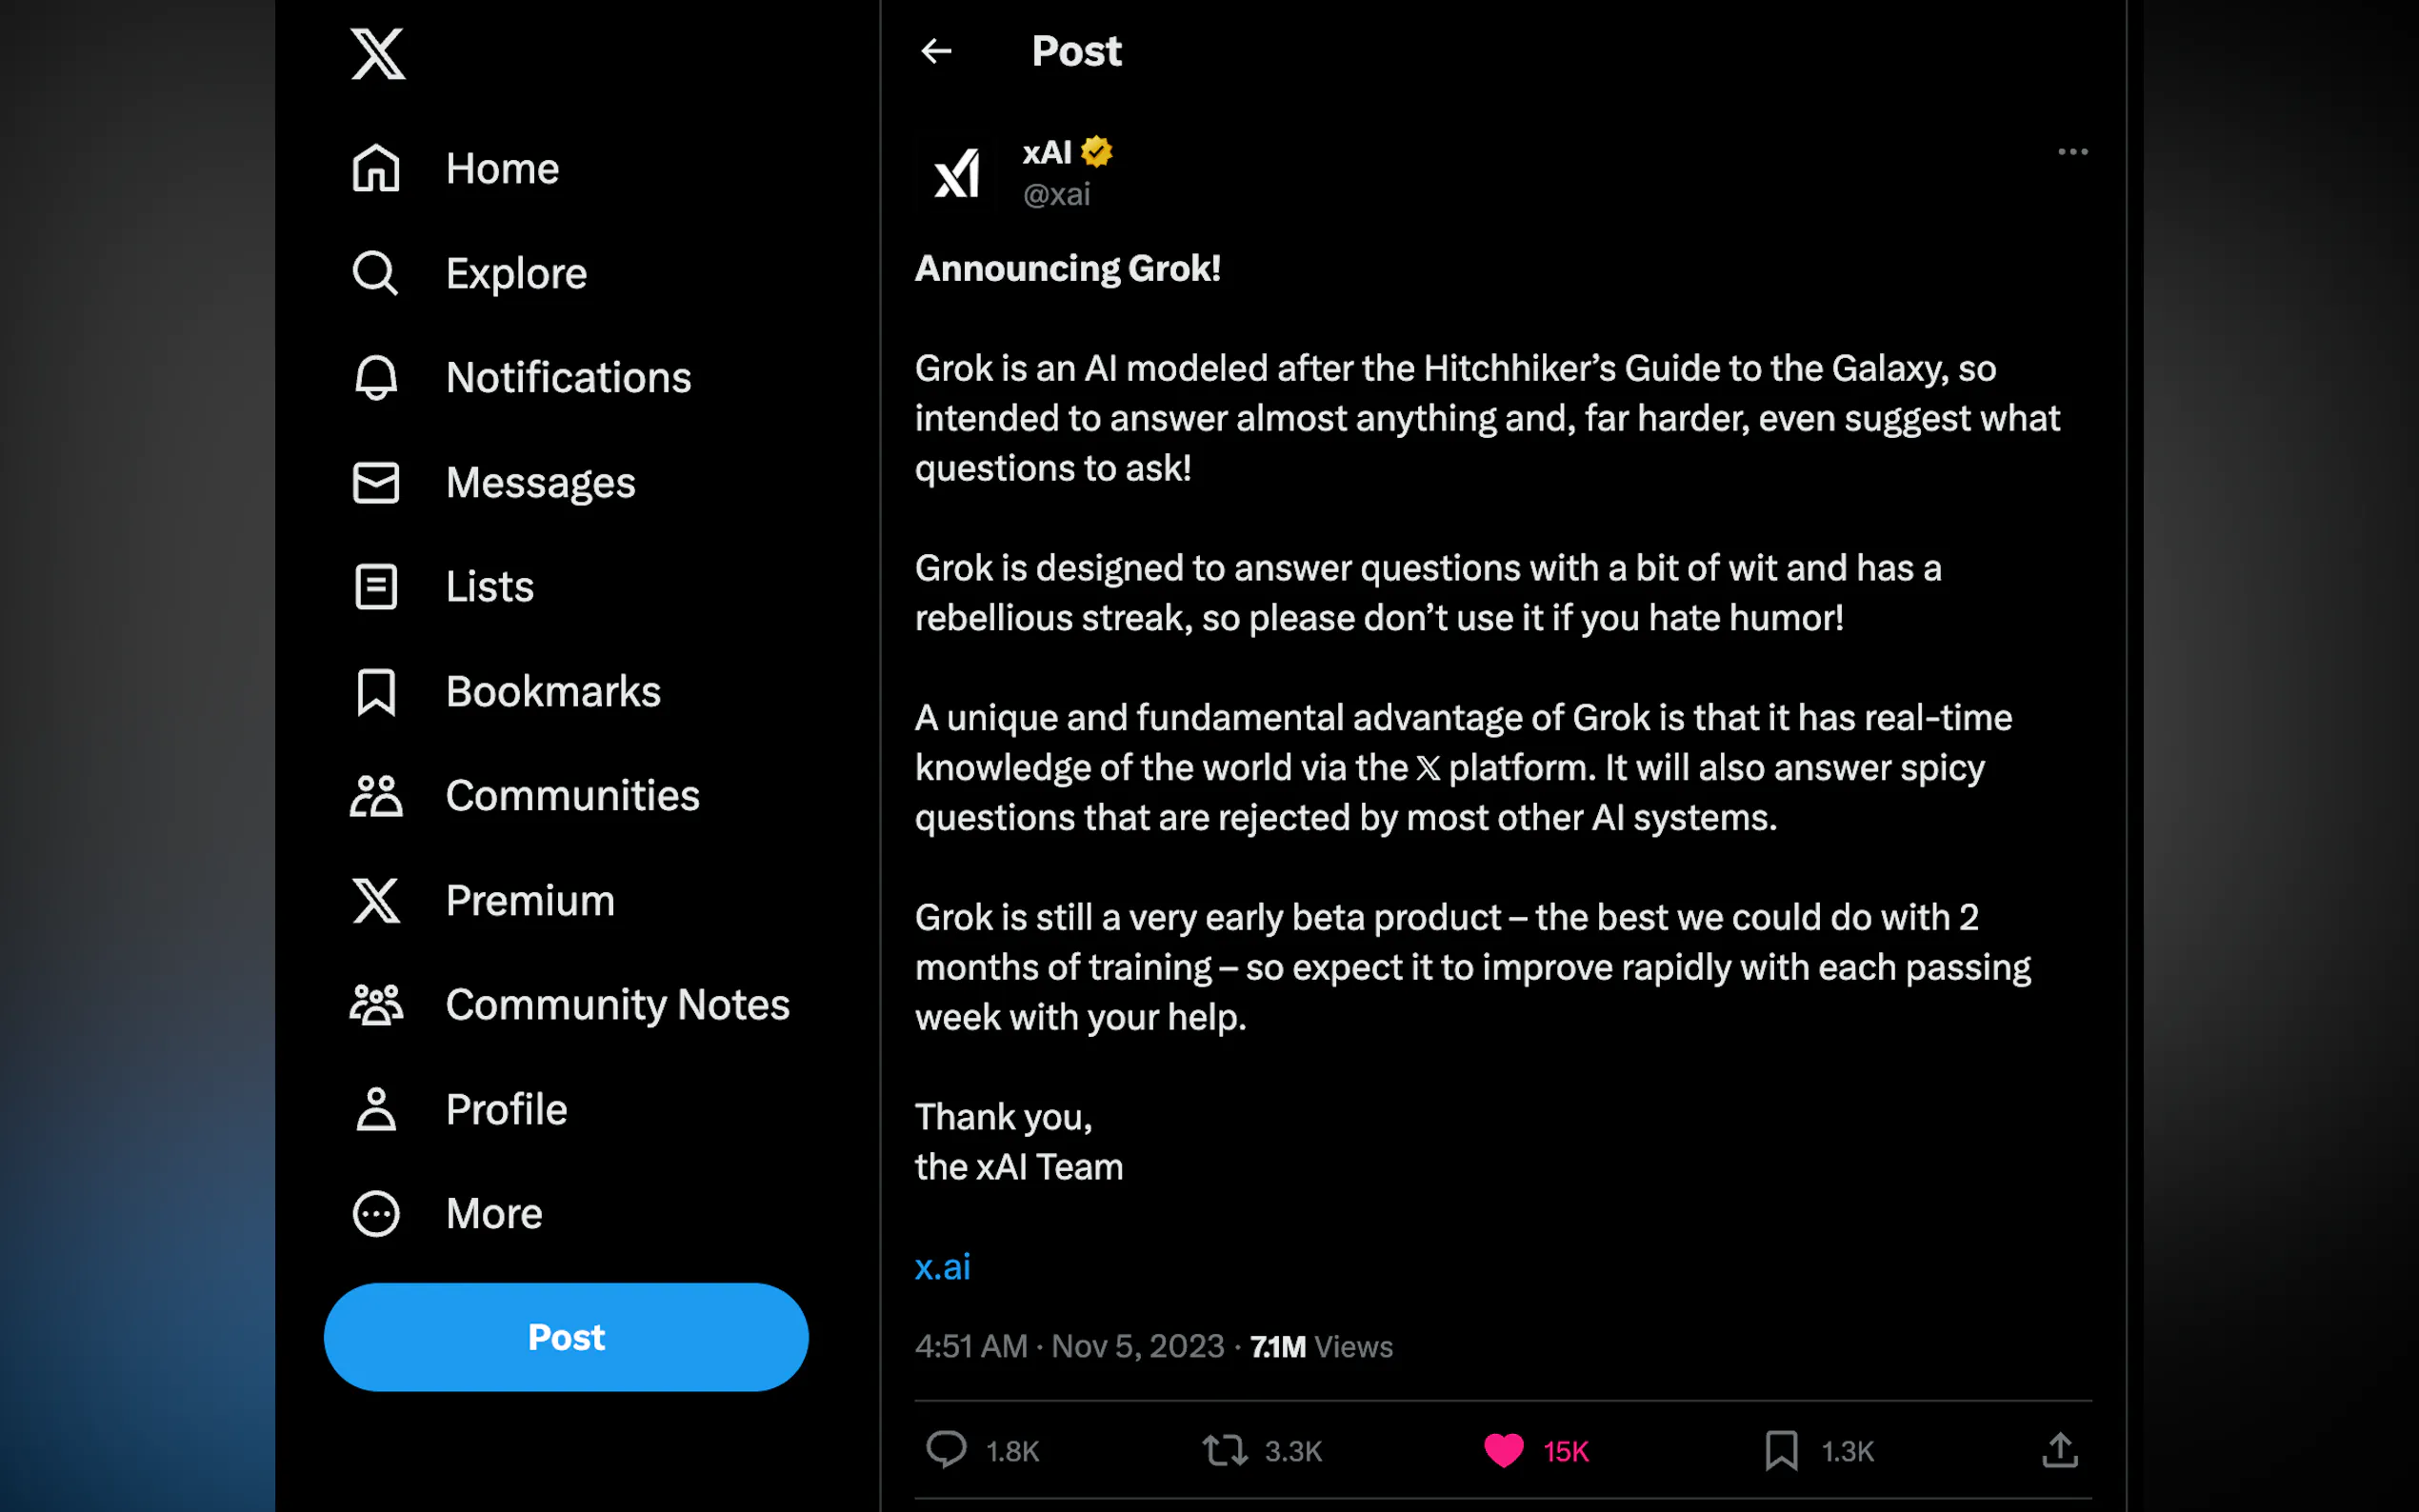
Task: Open the Messages envelope icon
Action: coord(376,482)
